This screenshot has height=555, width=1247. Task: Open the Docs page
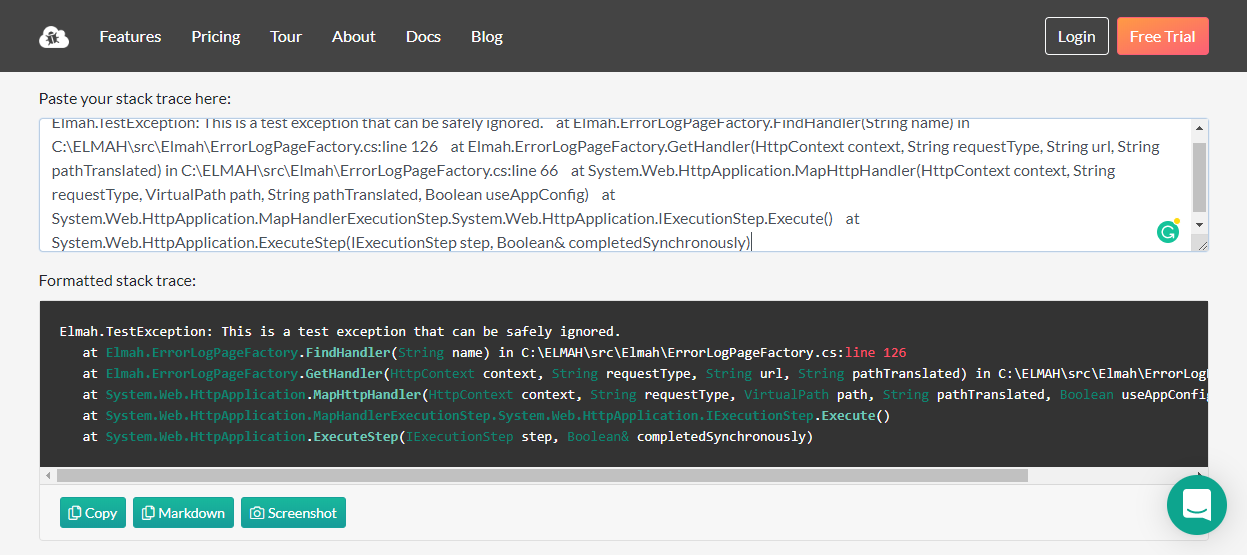coord(423,36)
